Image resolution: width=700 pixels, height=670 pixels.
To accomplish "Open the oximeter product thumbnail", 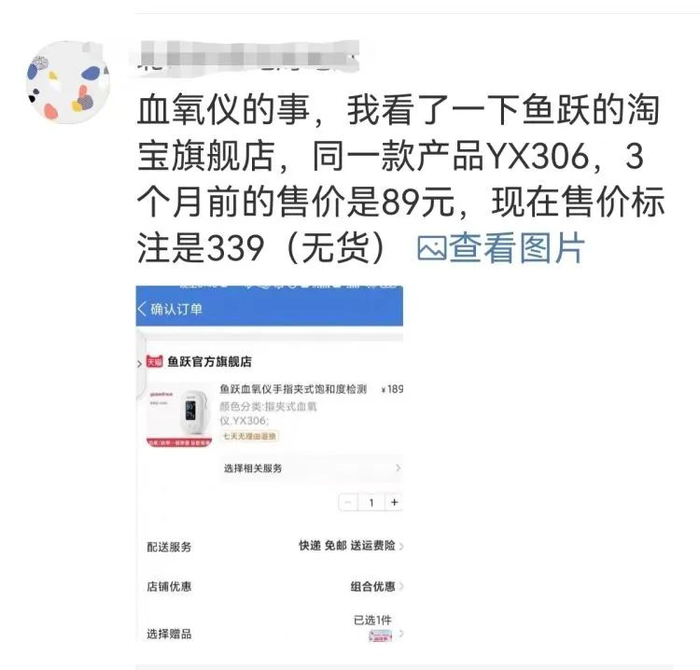I will pyautogui.click(x=179, y=415).
